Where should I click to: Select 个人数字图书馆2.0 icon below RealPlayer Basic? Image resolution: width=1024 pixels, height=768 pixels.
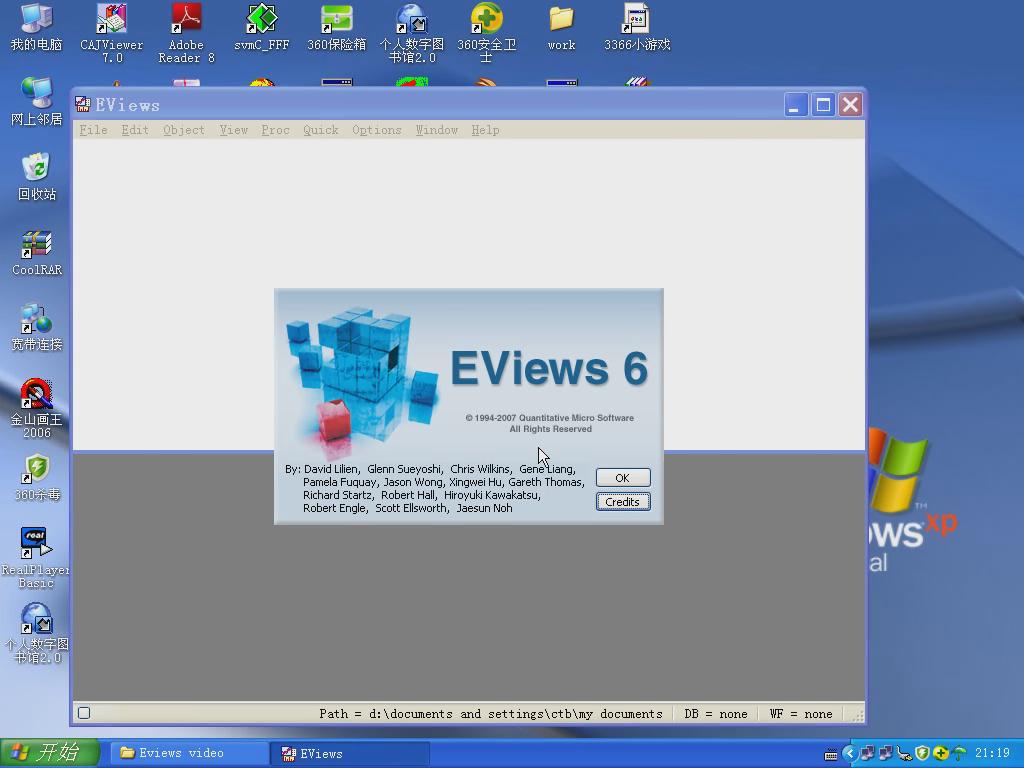click(x=37, y=632)
